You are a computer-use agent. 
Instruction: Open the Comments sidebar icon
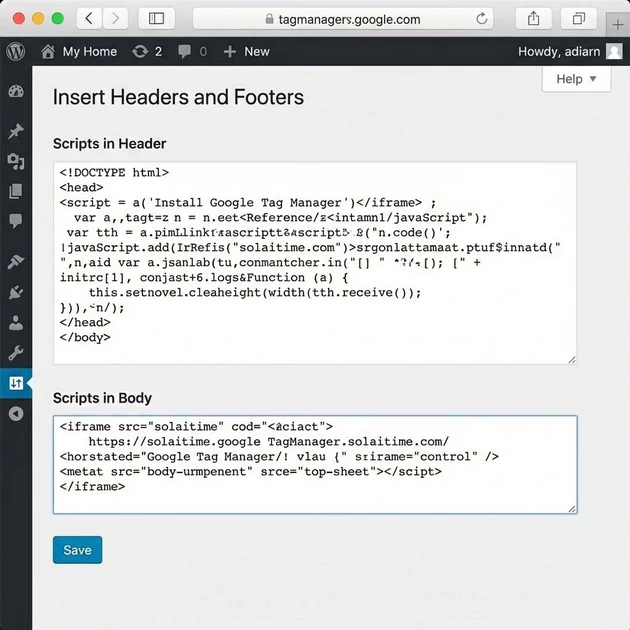[16, 221]
